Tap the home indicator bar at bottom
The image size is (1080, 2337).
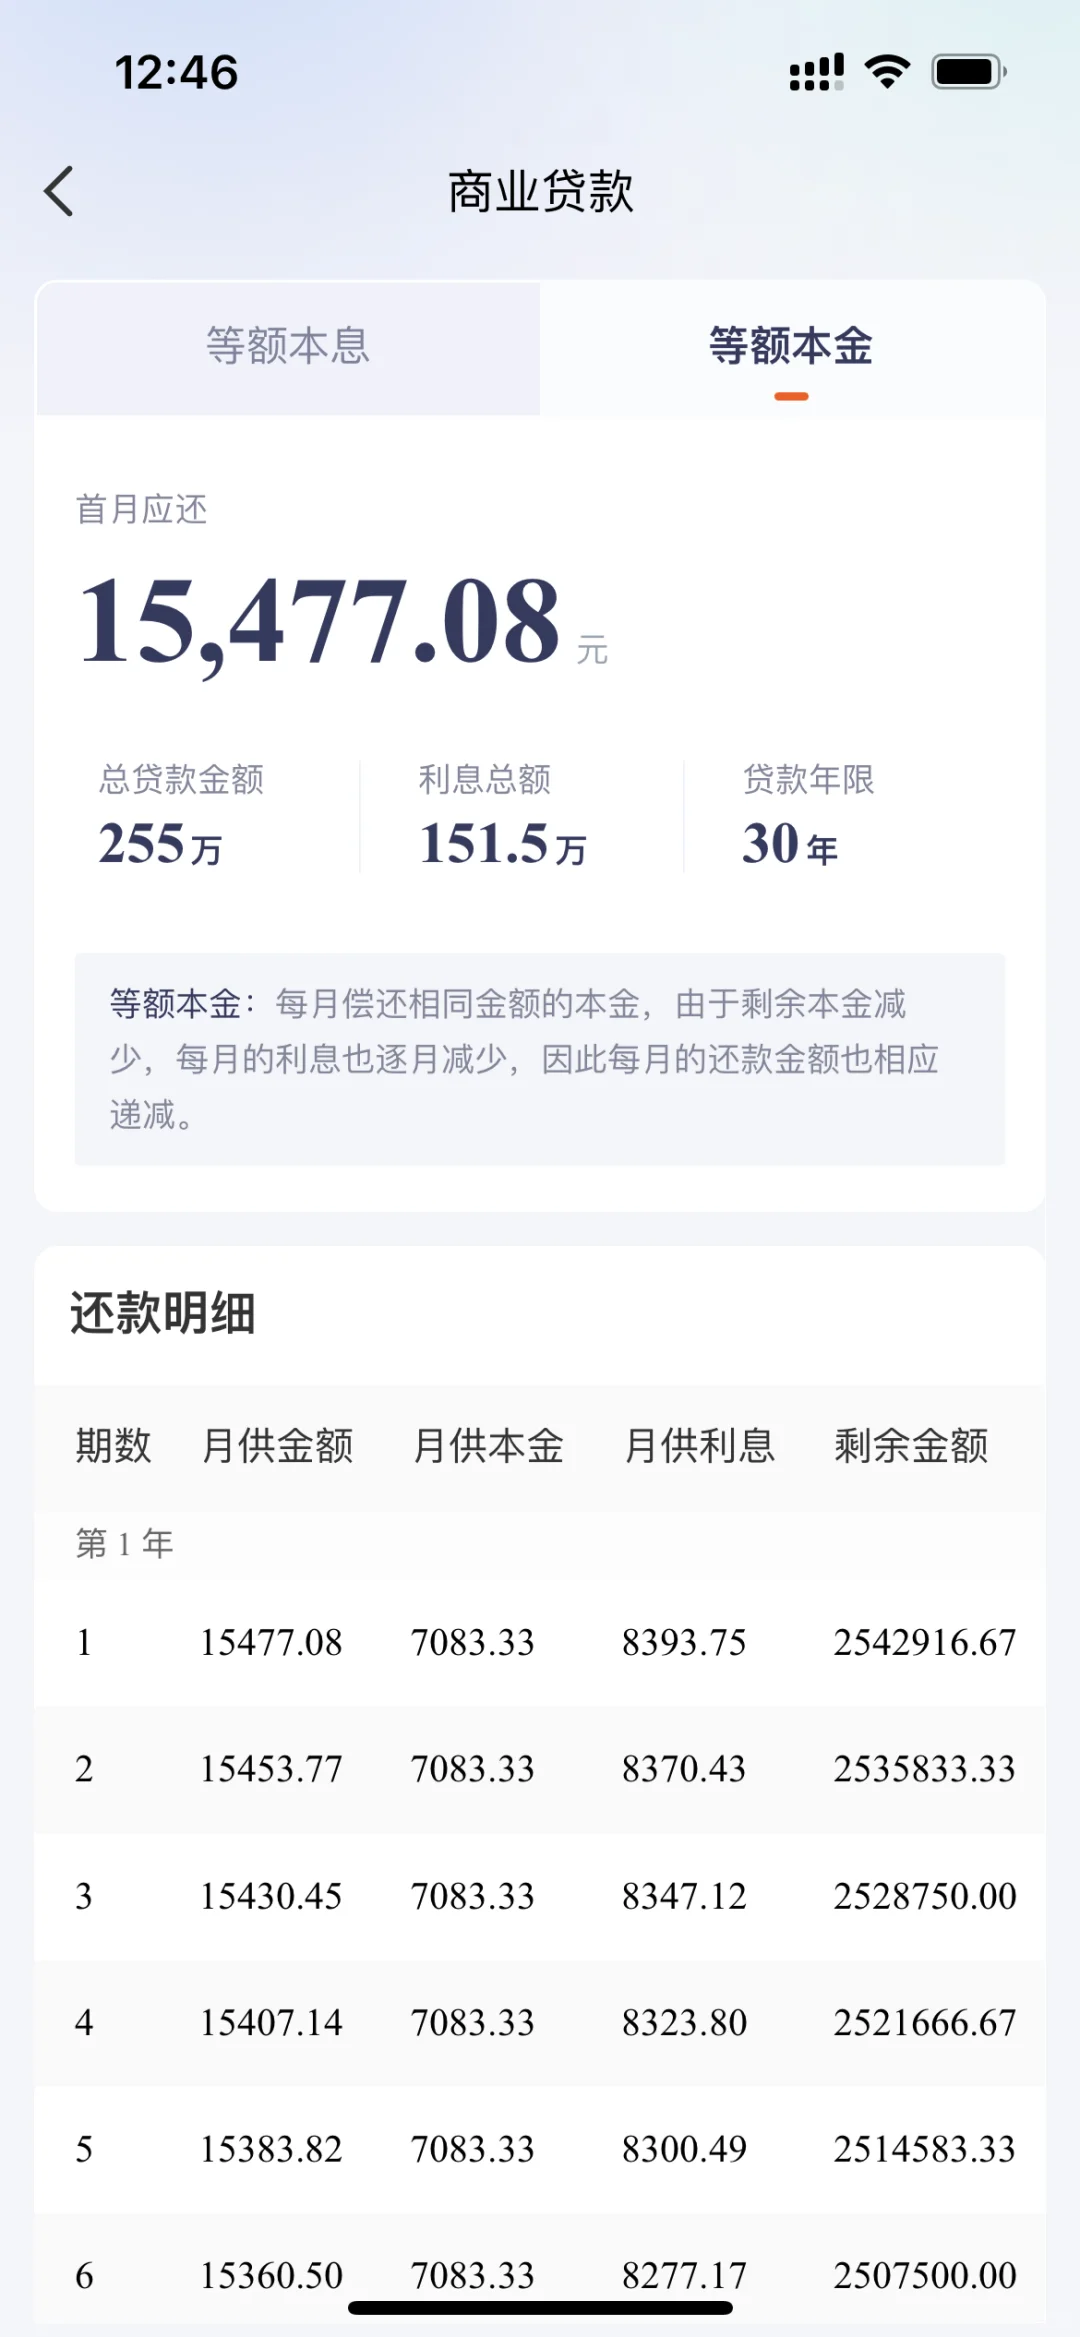(540, 2308)
